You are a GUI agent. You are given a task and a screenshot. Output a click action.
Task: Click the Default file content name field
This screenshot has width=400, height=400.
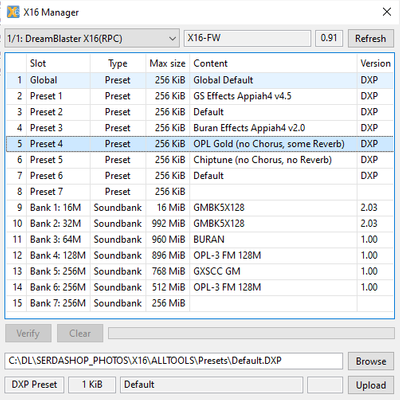[x=212, y=385]
